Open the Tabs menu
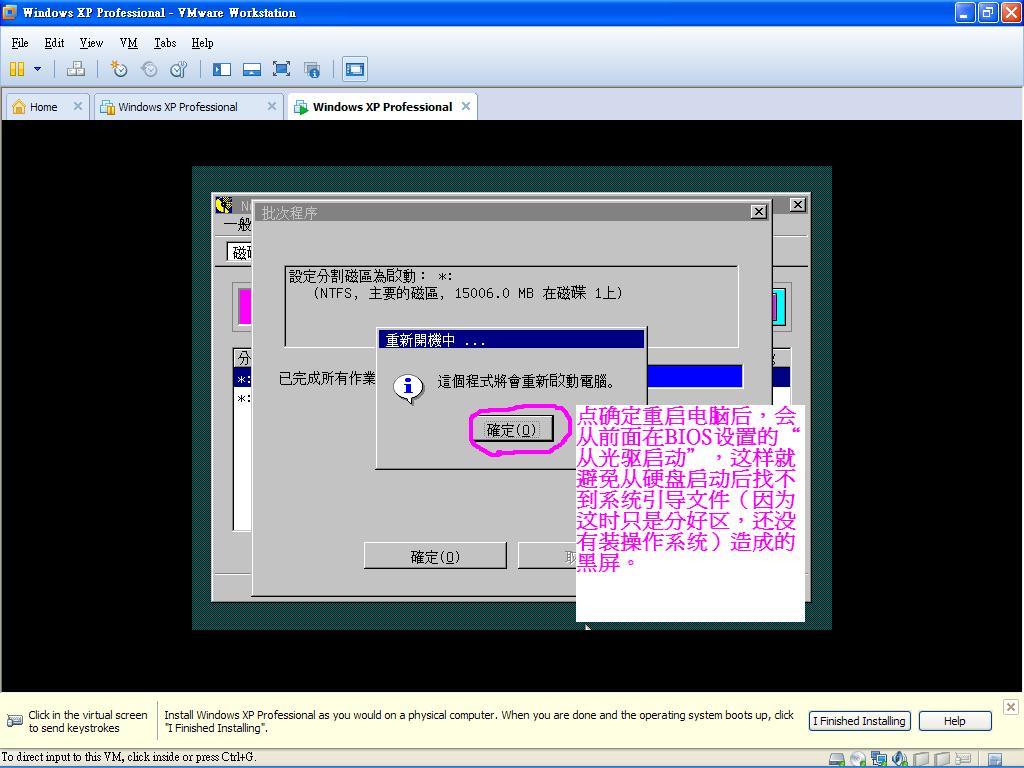The image size is (1024, 768). pos(165,43)
